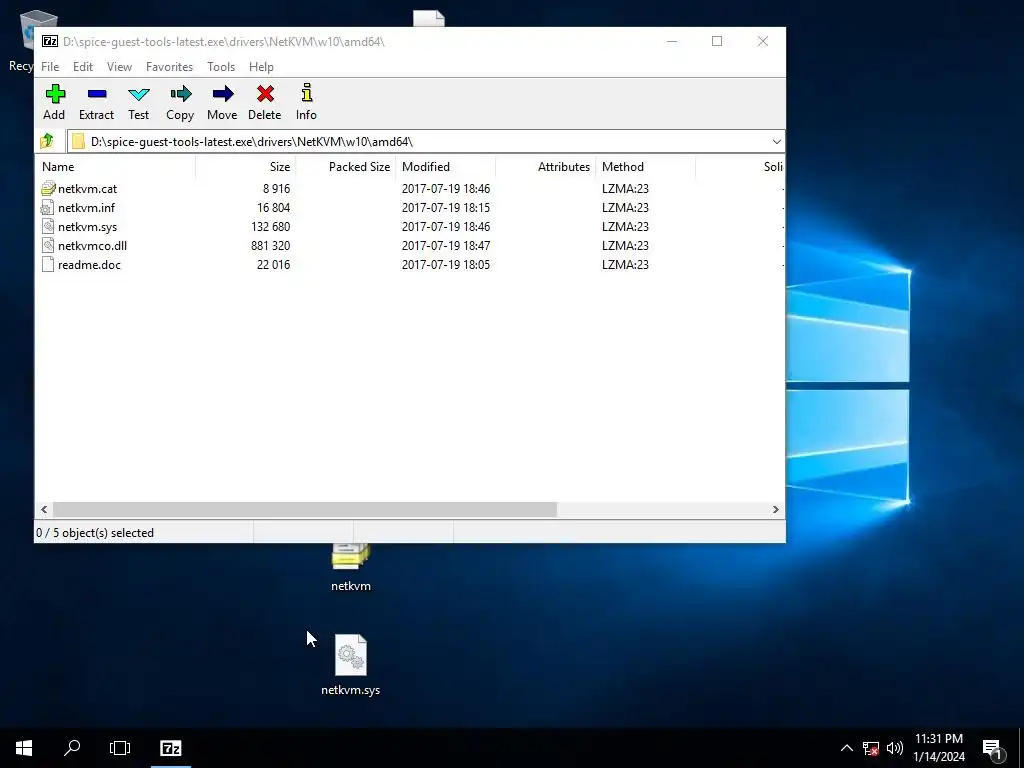Open the Info toolbar icon
This screenshot has width=1024, height=768.
click(x=306, y=93)
